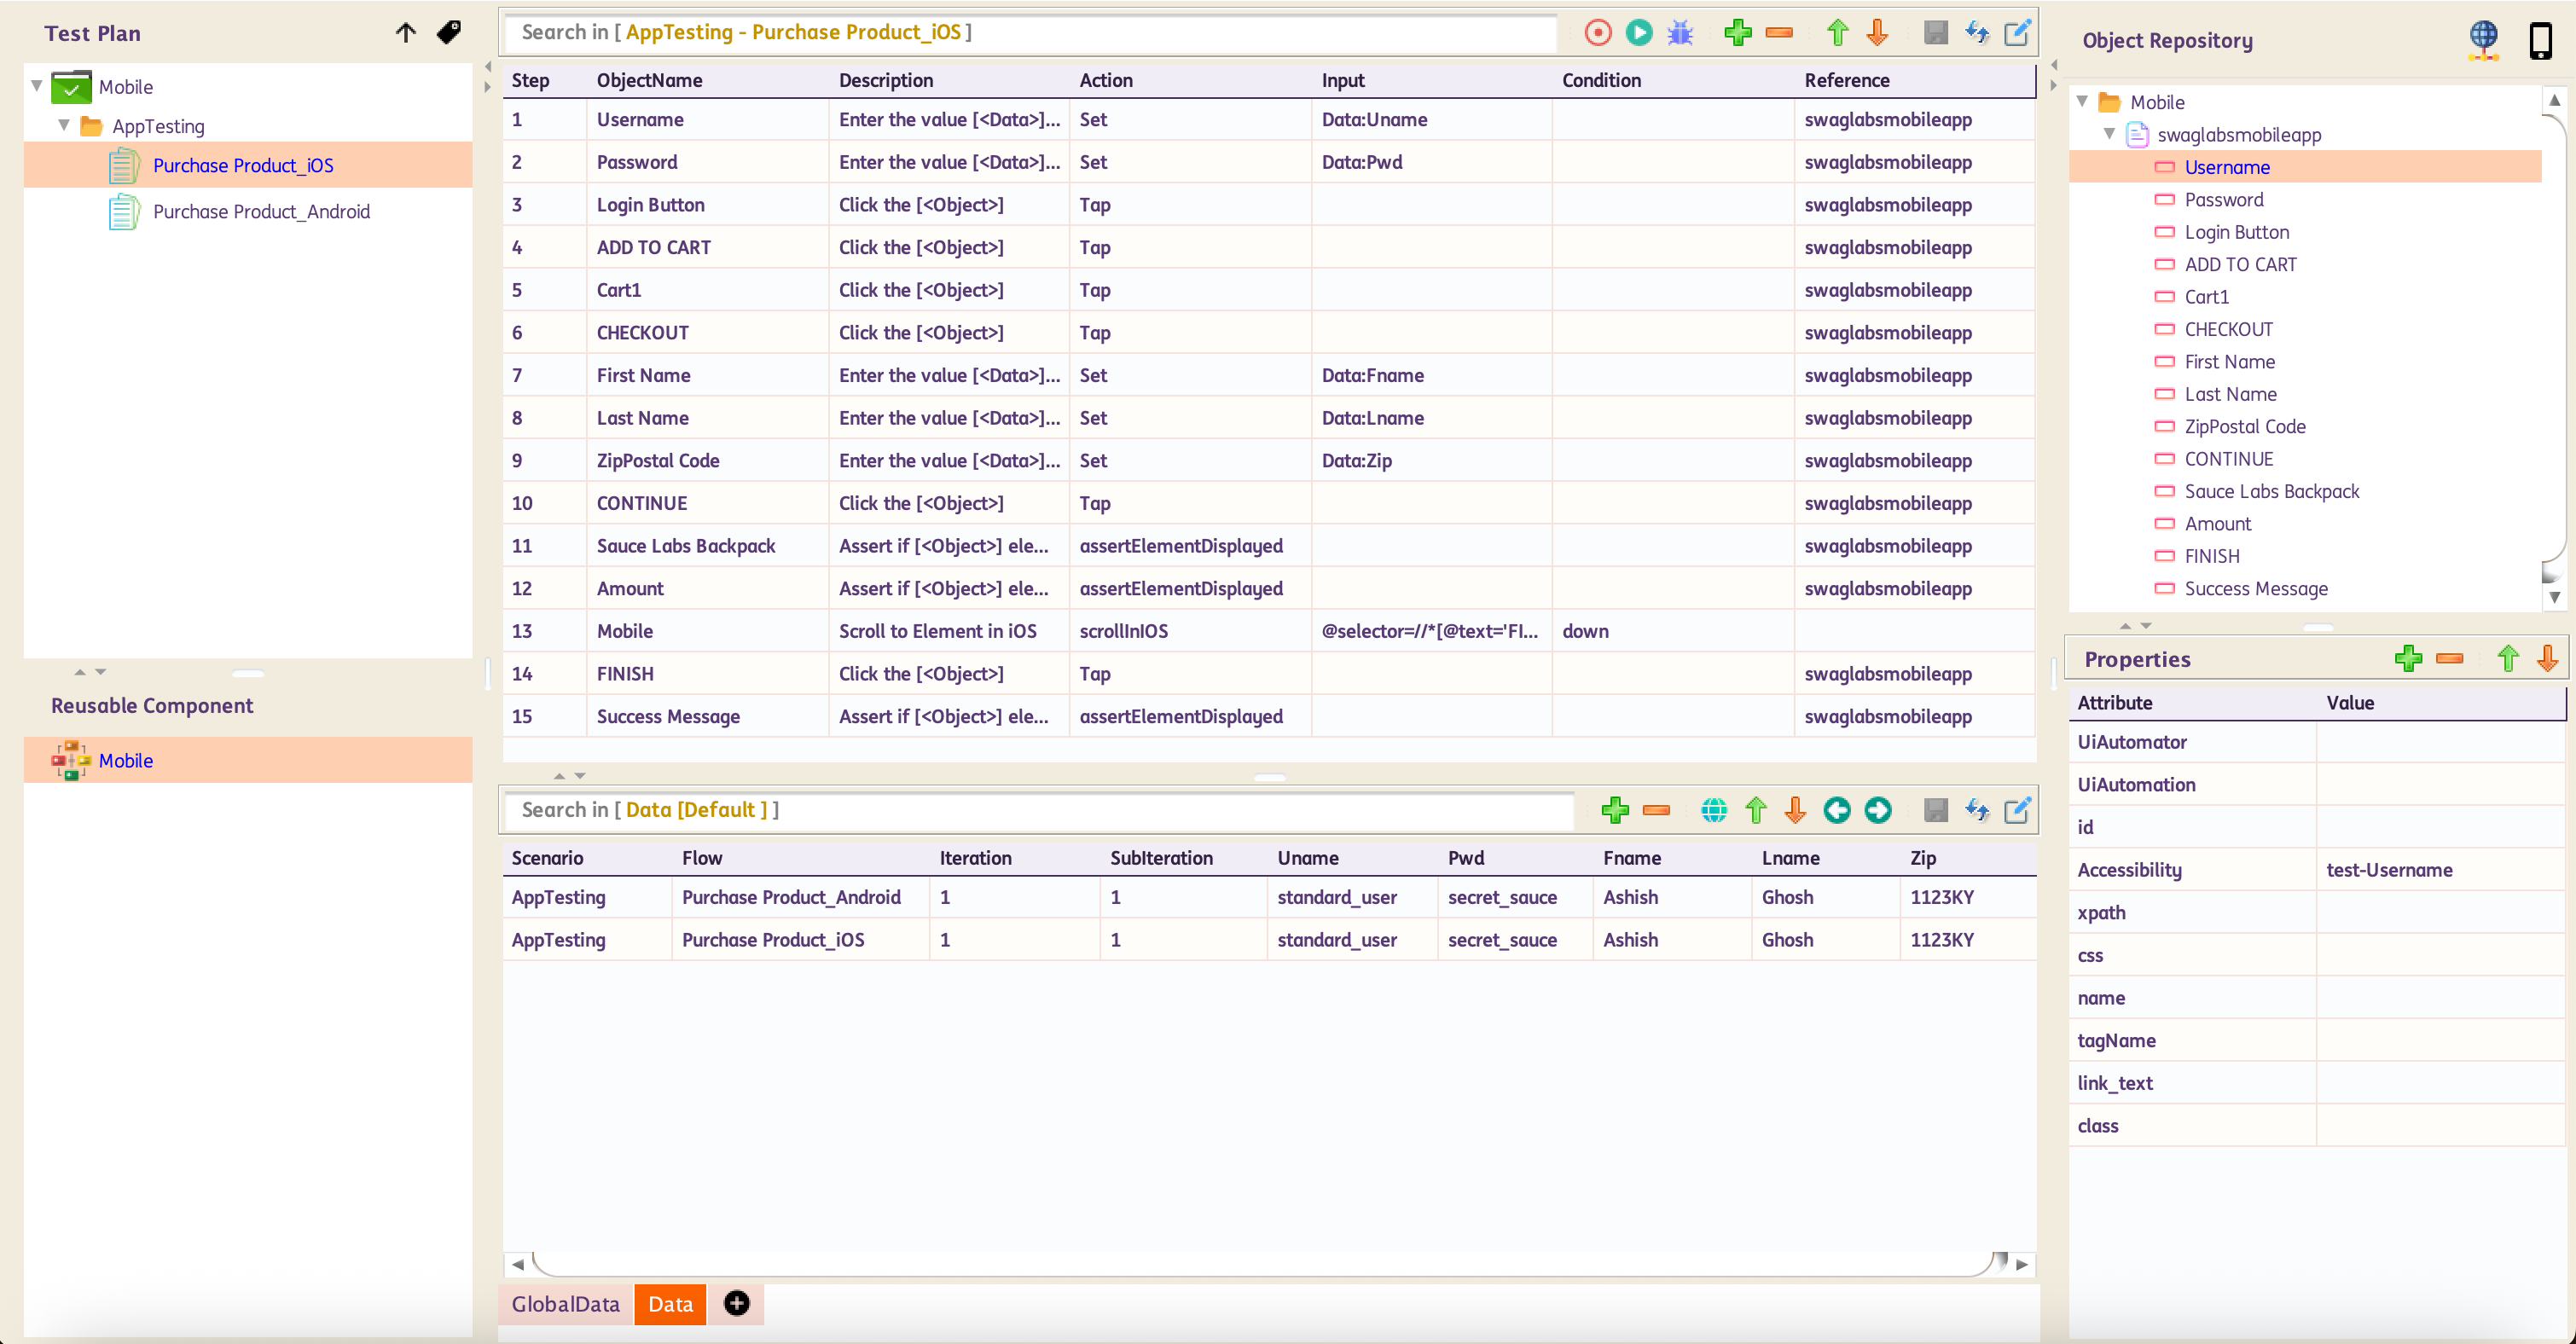Viewport: 2576px width, 1344px height.
Task: Click the tag icon in Test Plan header
Action: pos(449,33)
